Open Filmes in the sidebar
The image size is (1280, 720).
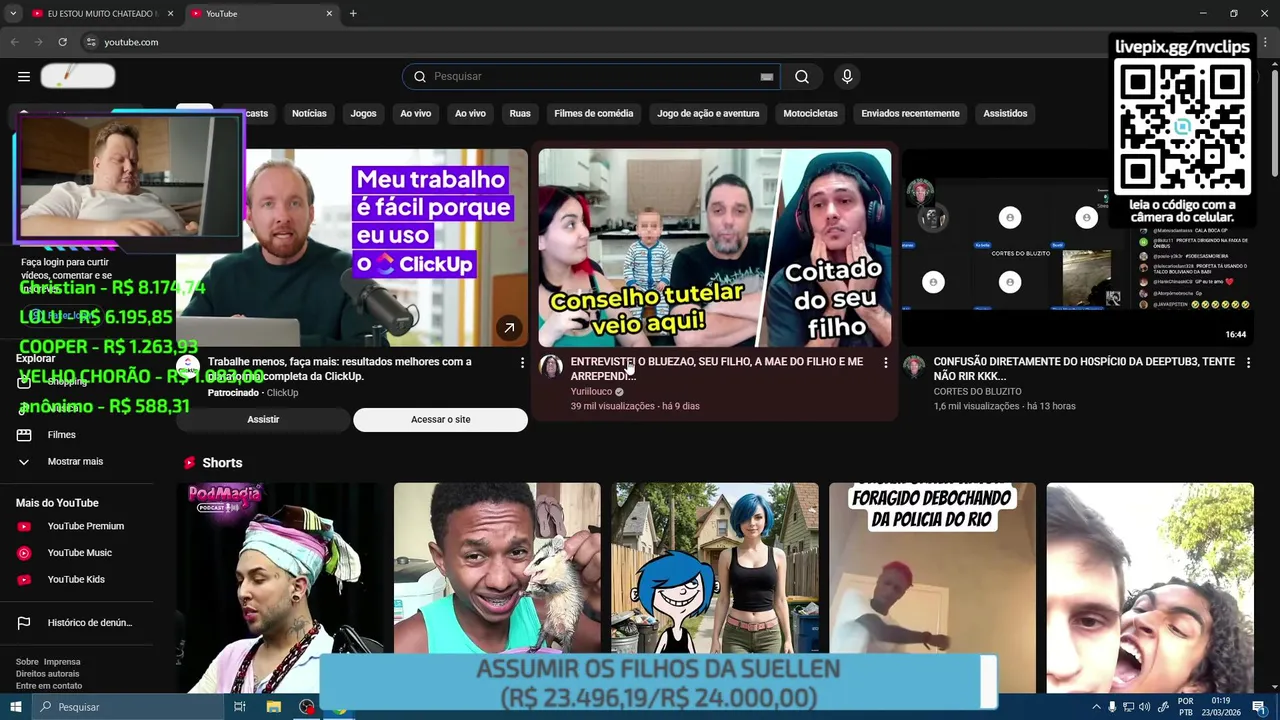(61, 435)
